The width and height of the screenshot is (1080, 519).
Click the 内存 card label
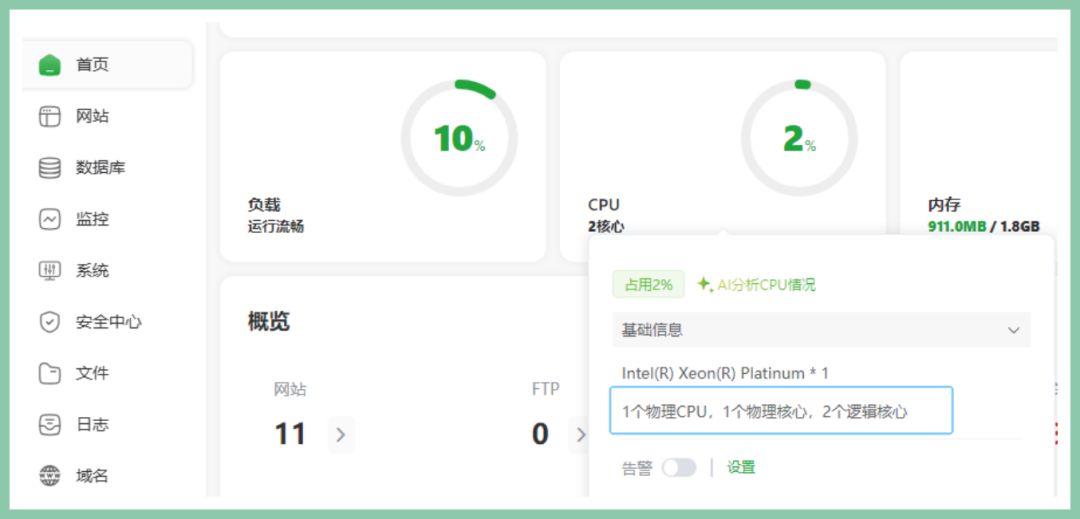tap(944, 204)
